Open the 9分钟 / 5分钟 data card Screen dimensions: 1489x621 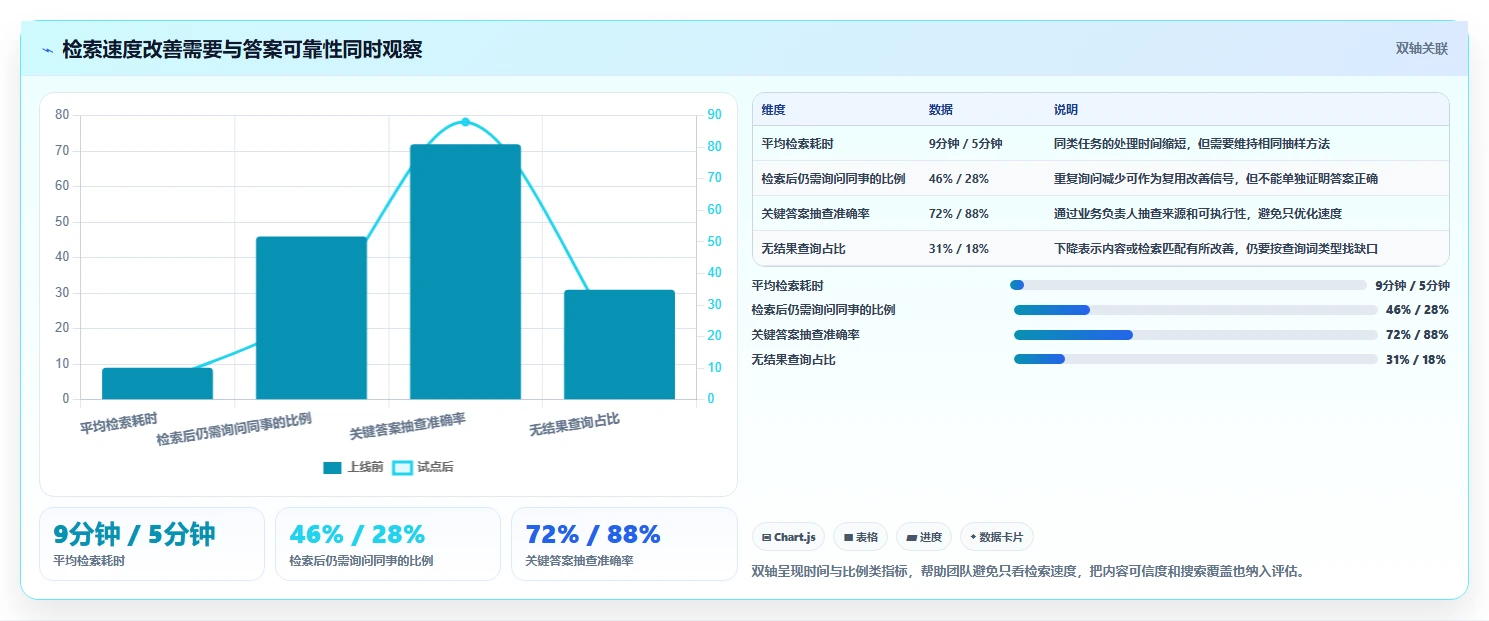(152, 544)
